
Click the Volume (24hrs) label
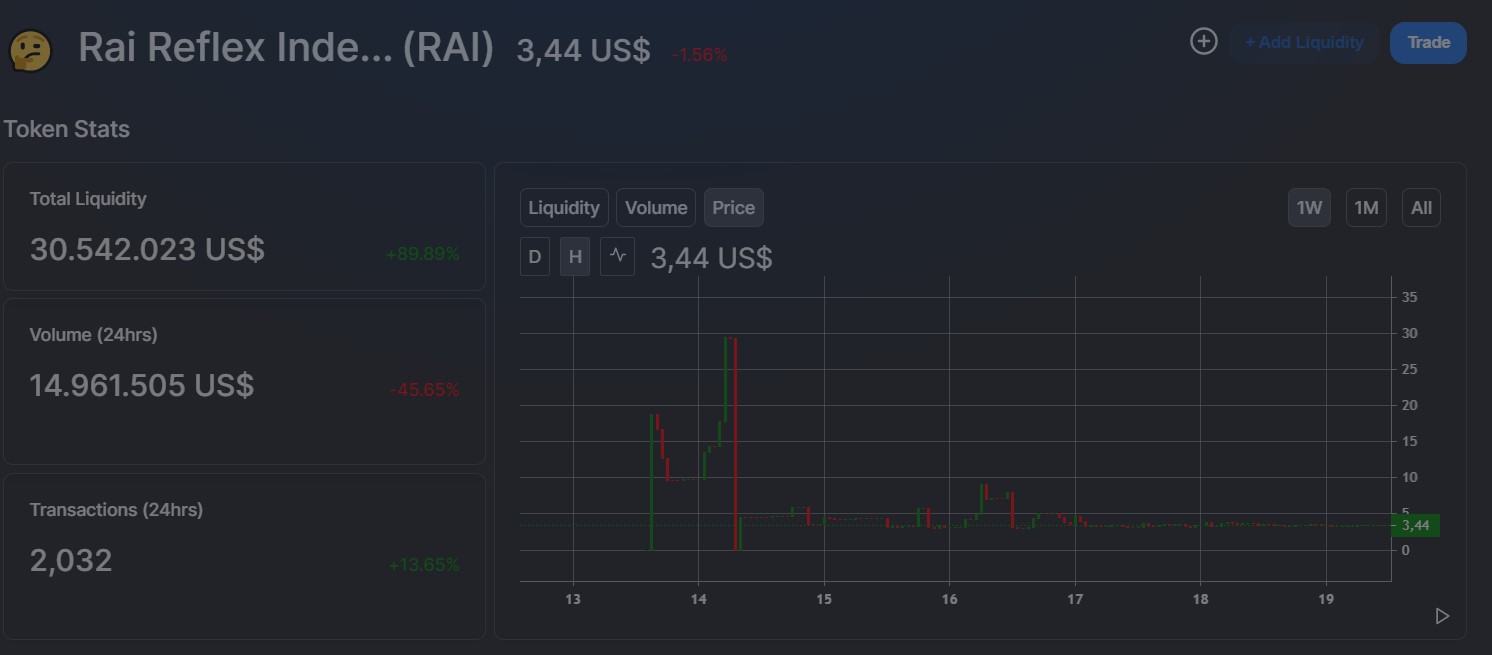(94, 335)
